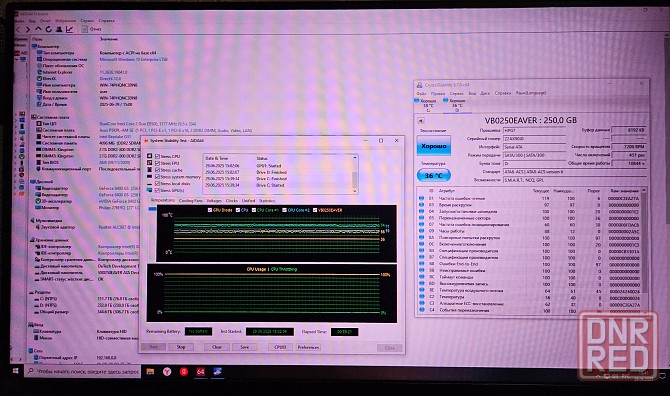
Task: Click the AIDA64 forward navigation arrow
Action: coord(27,29)
